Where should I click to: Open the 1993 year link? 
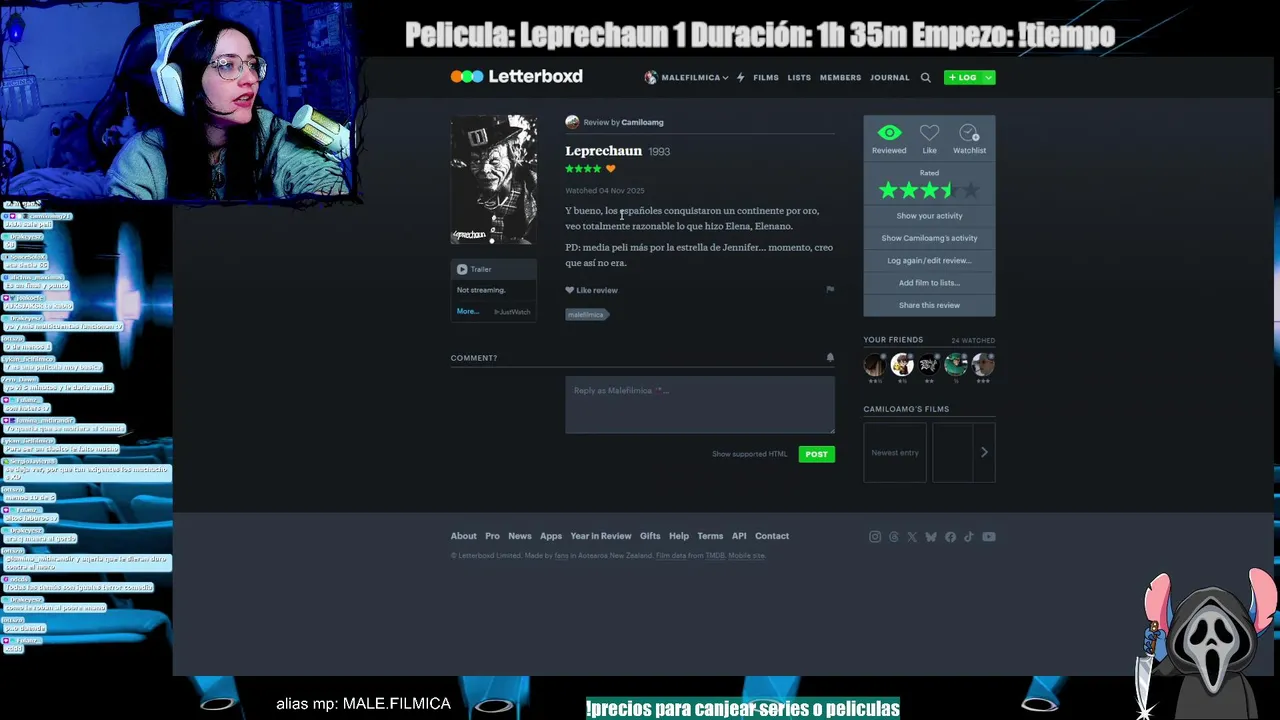[x=659, y=152]
